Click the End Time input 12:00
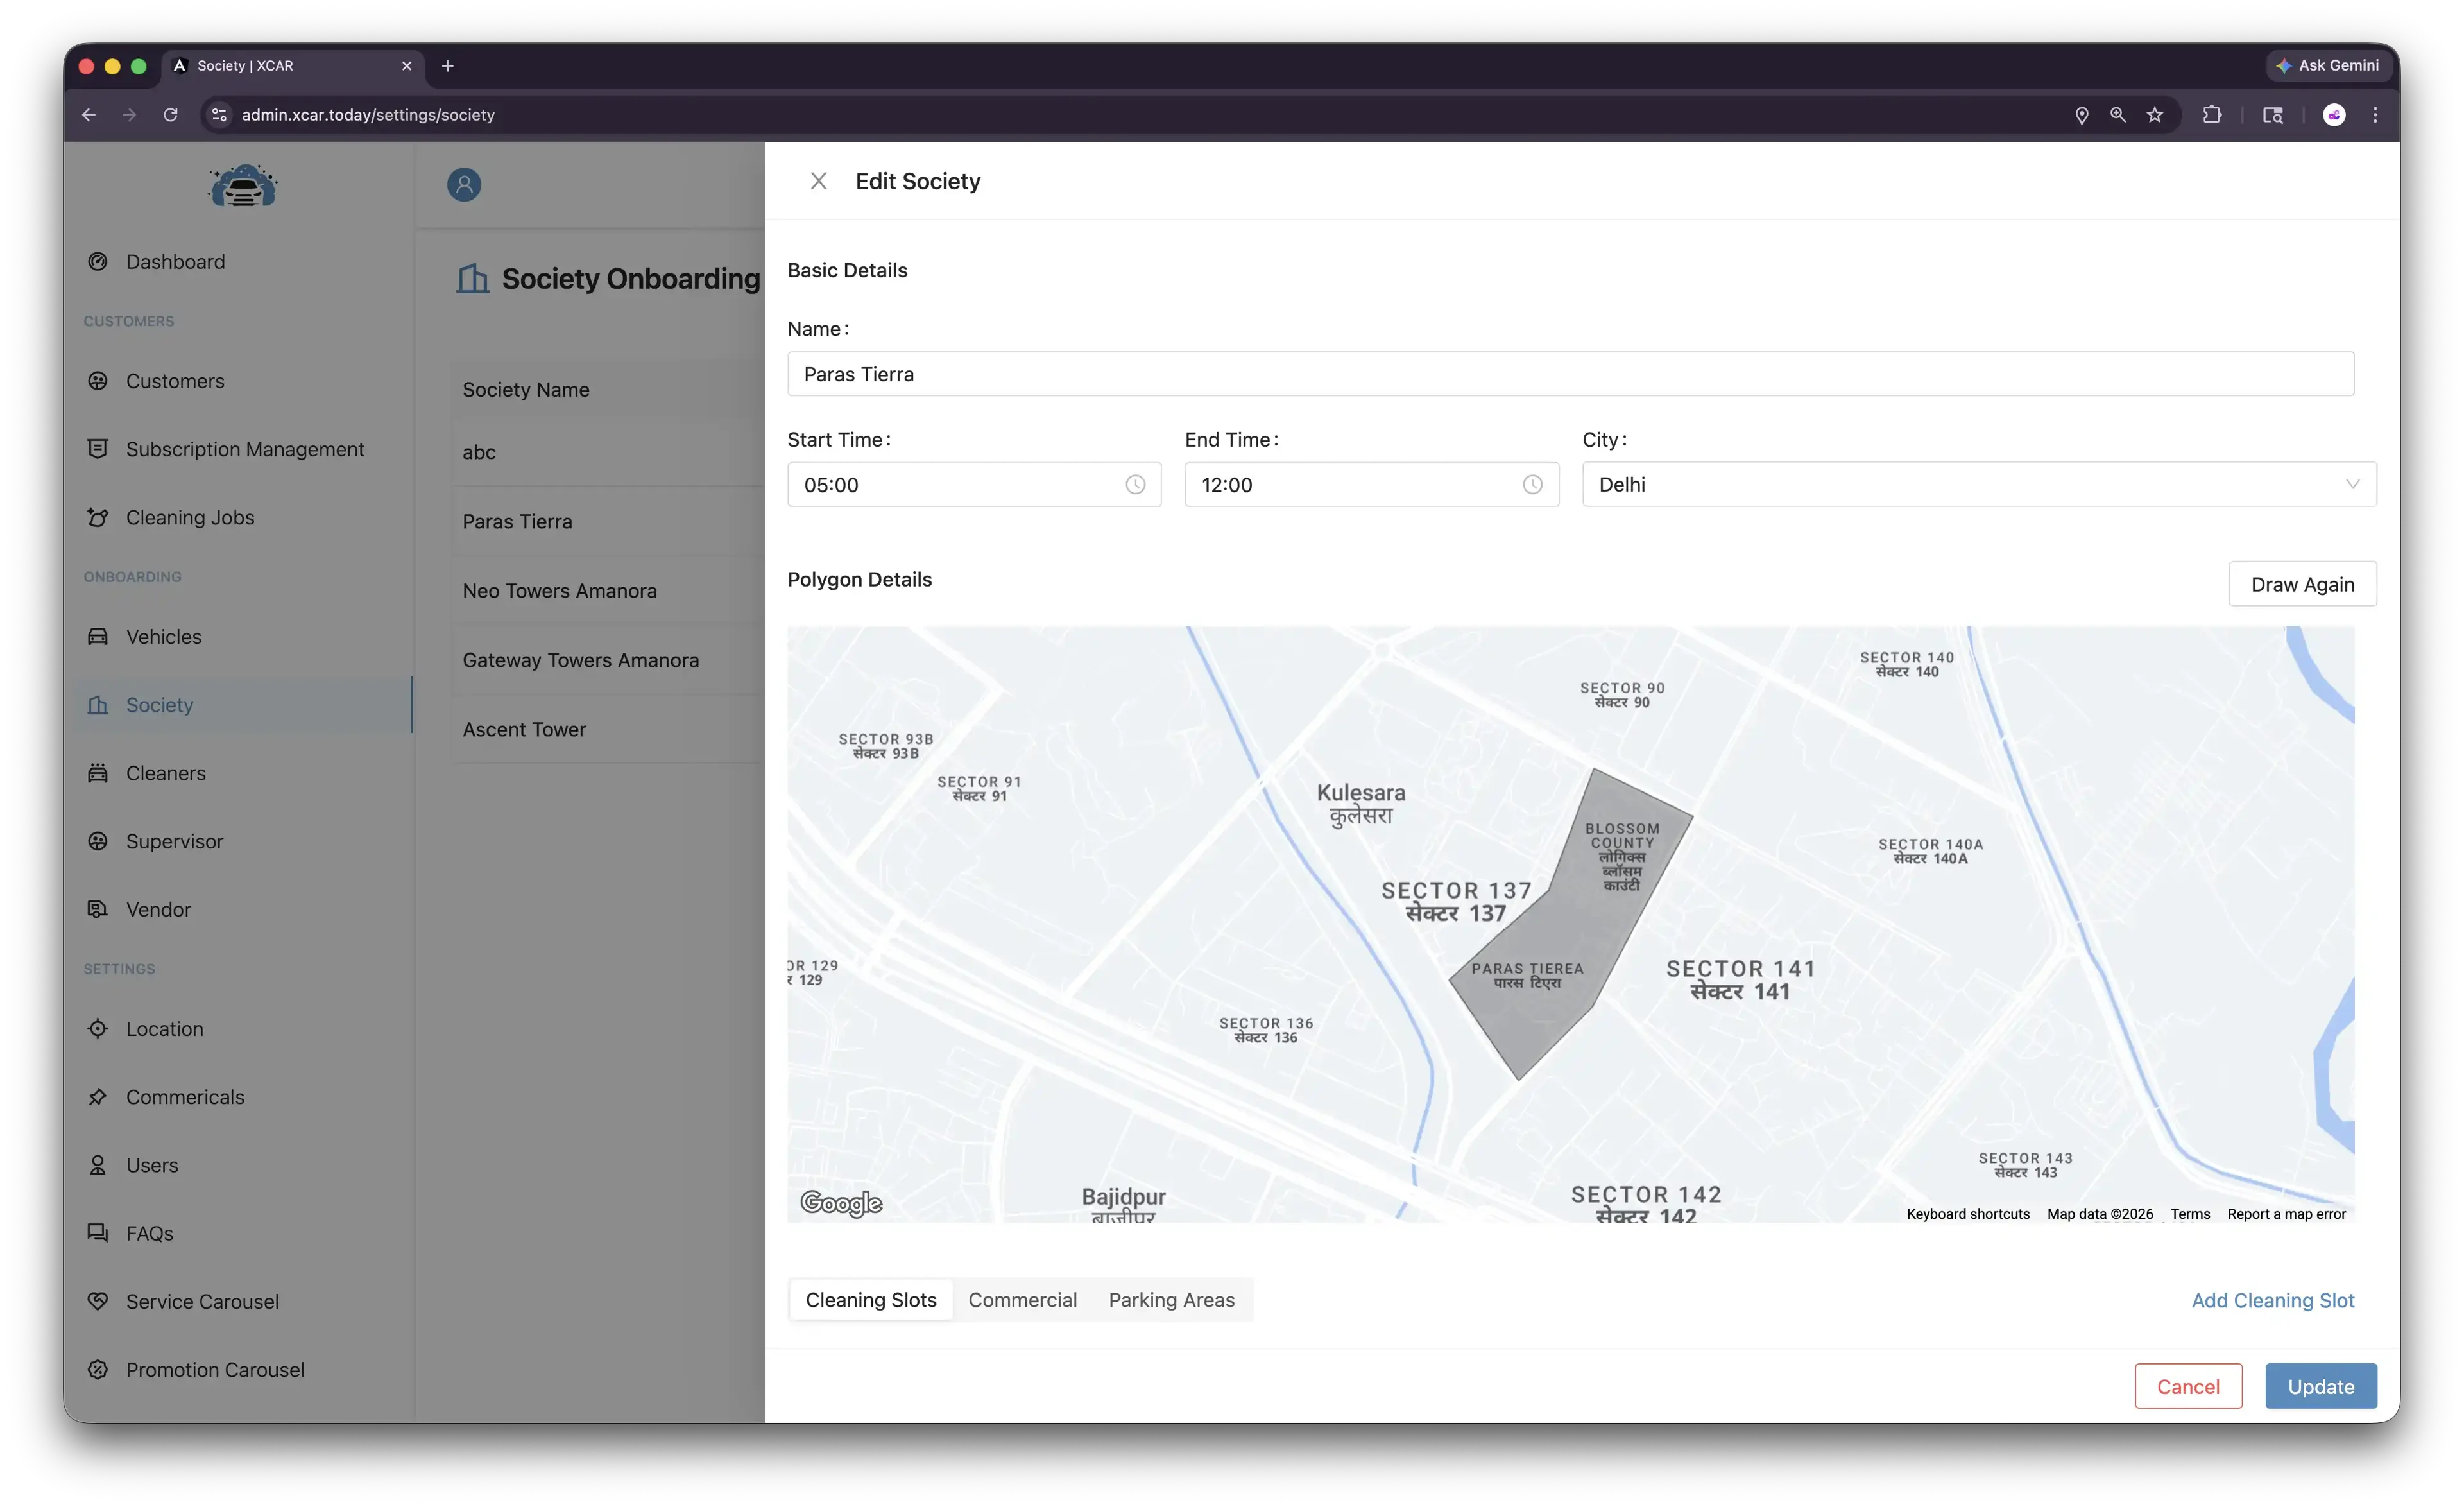This screenshot has height=1507, width=2464. click(1371, 485)
